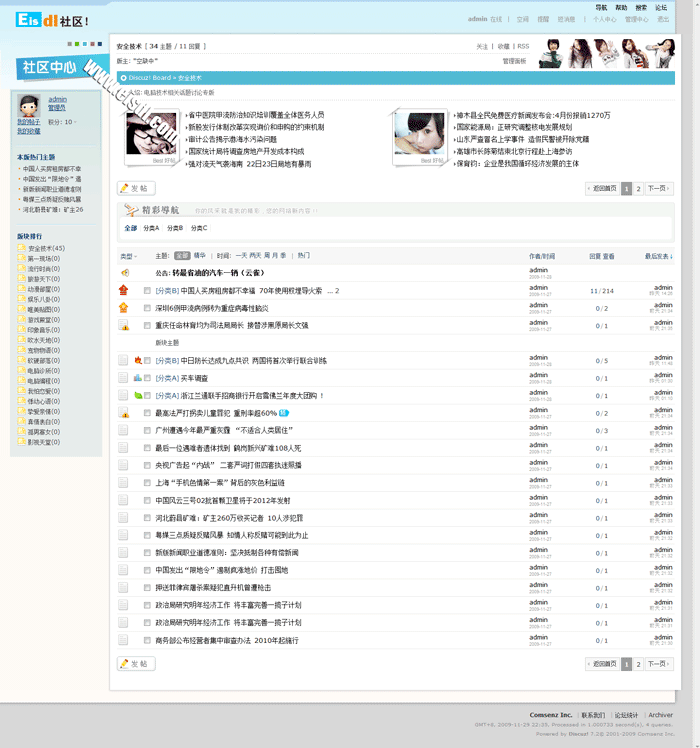Image resolution: width=700 pixels, height=748 pixels.
Task: Click the folder icon next to 安全技术(45)
Action: point(21,248)
